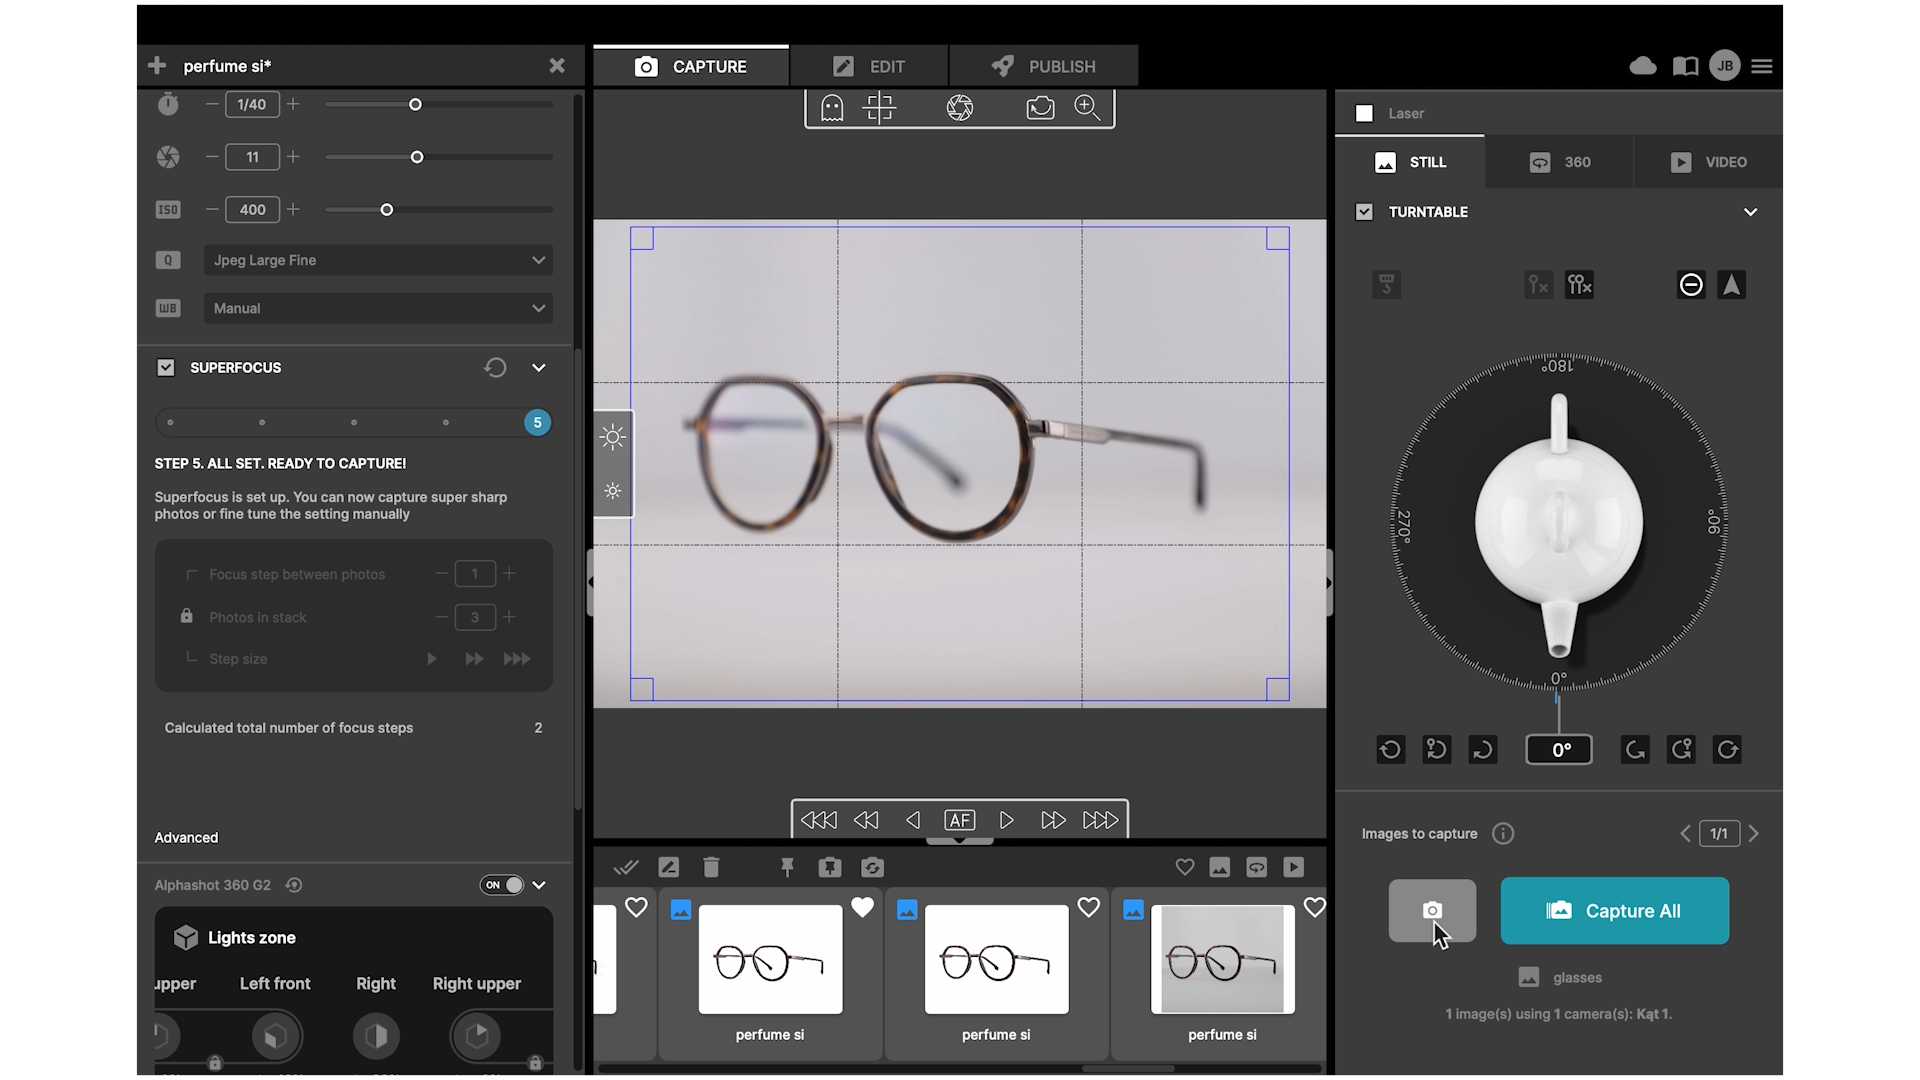Open the Jpeg Large Fine quality dropdown
This screenshot has width=1920, height=1080.
coord(378,260)
